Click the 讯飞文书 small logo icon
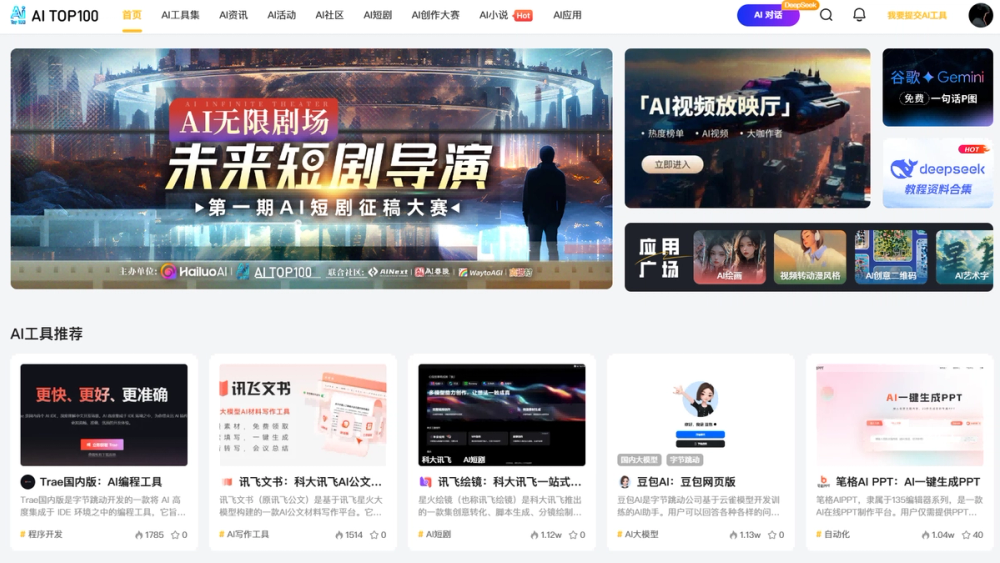This screenshot has height=563, width=1000. click(226, 482)
